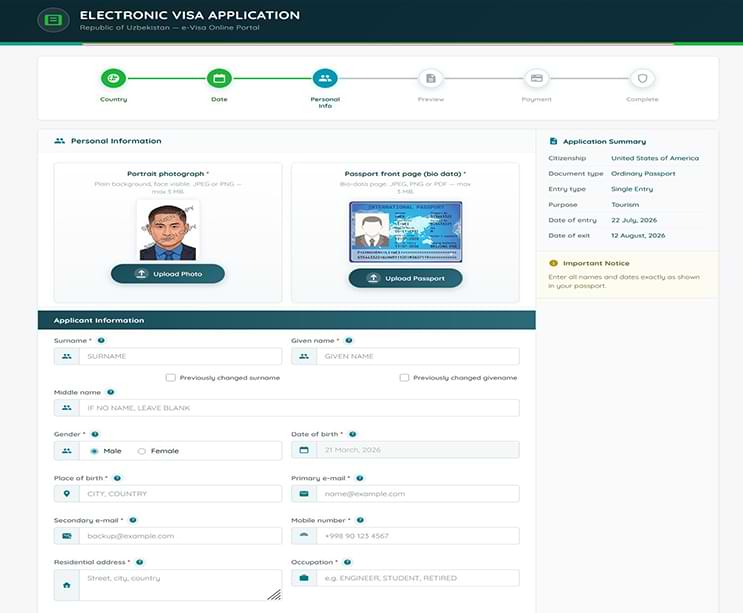Open the Payment step icon
Viewport: 743px width, 613px height.
tap(536, 78)
